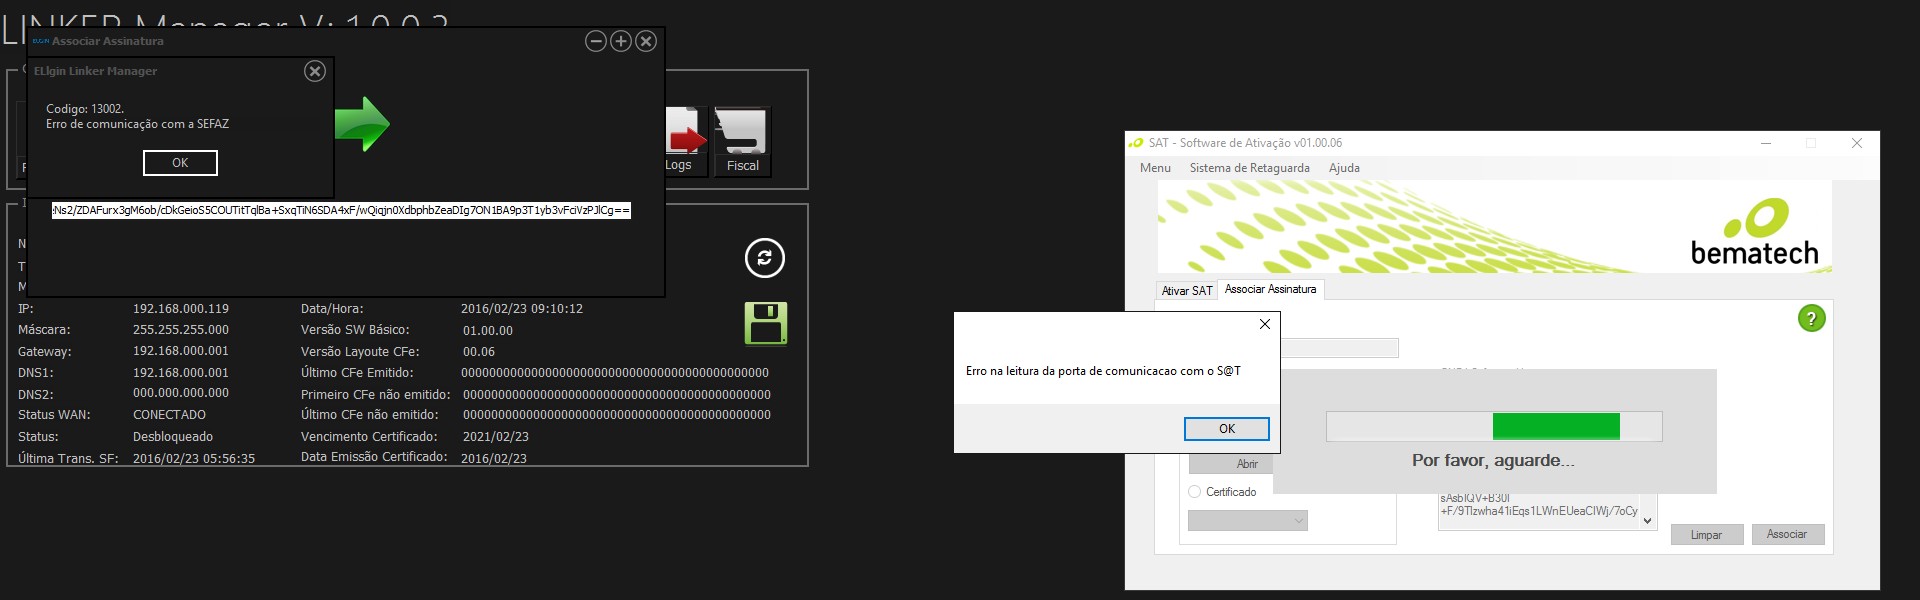
Task: Click the Status value Desbloqueado
Action: [x=173, y=437]
